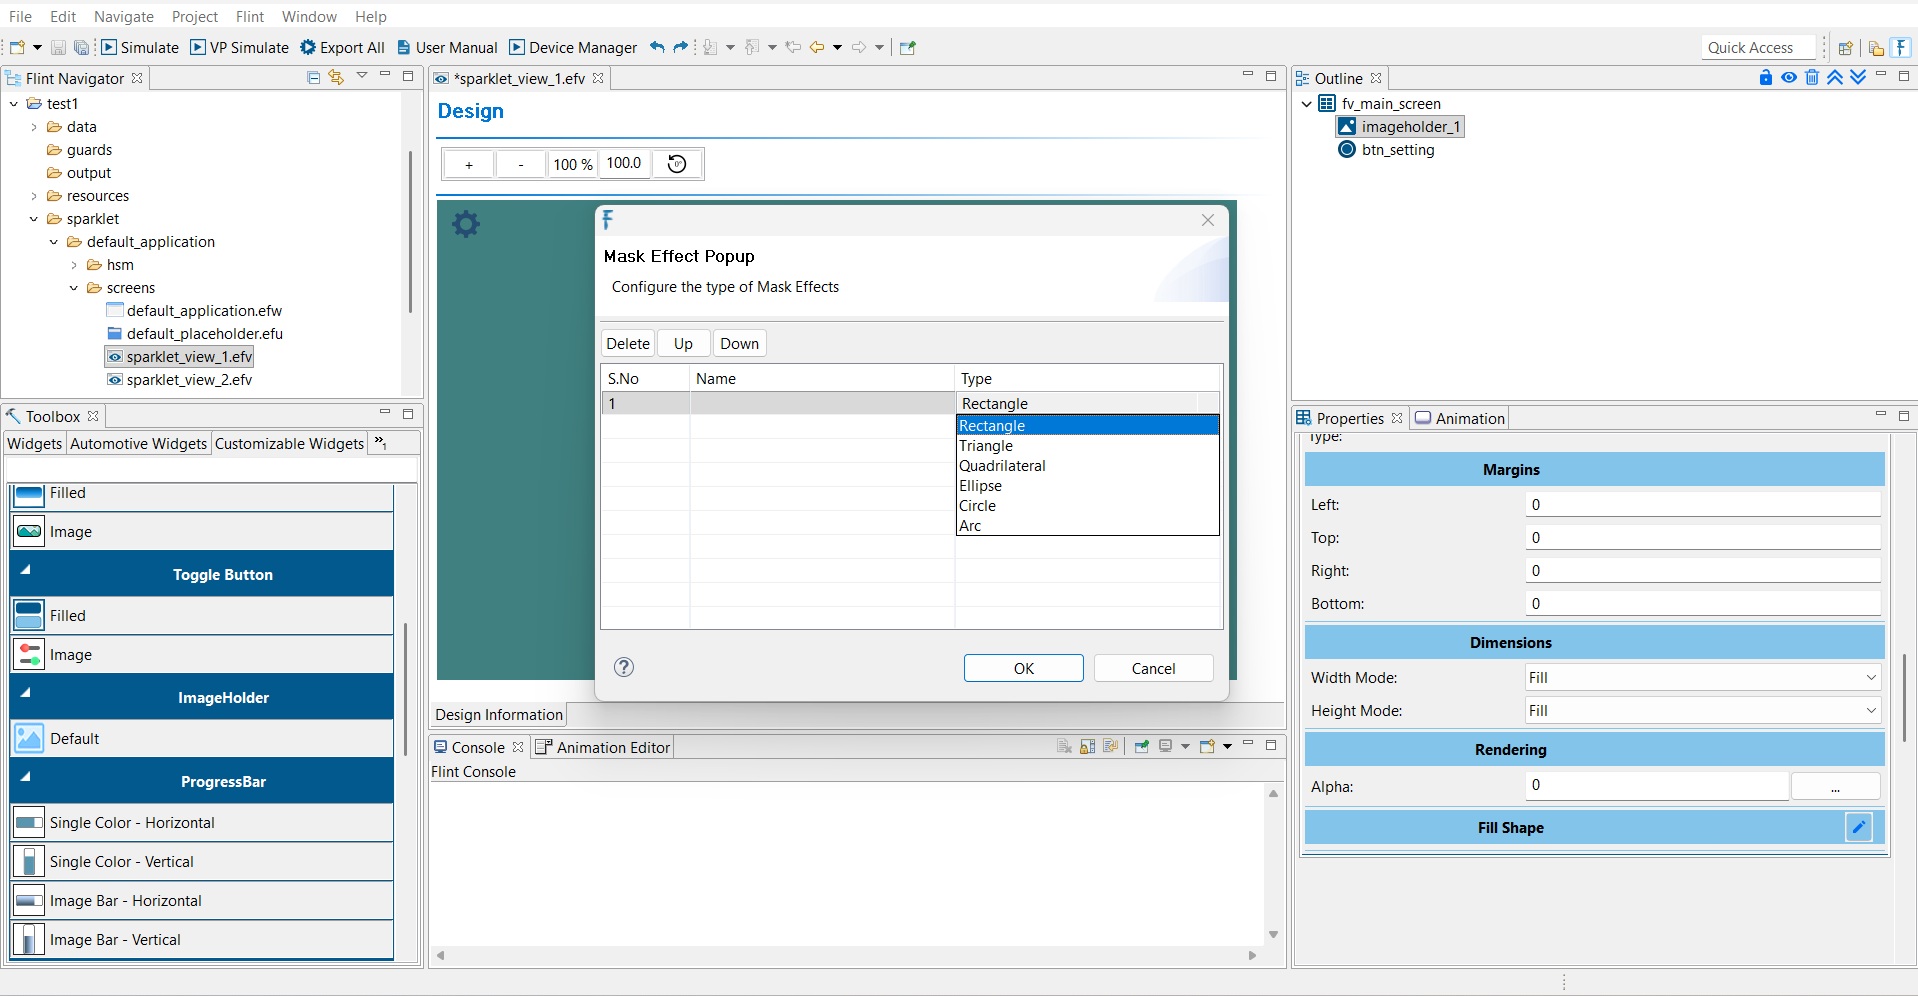Click the Pin Editor toolbar icon
Image resolution: width=1918 pixels, height=996 pixels.
[x=908, y=47]
